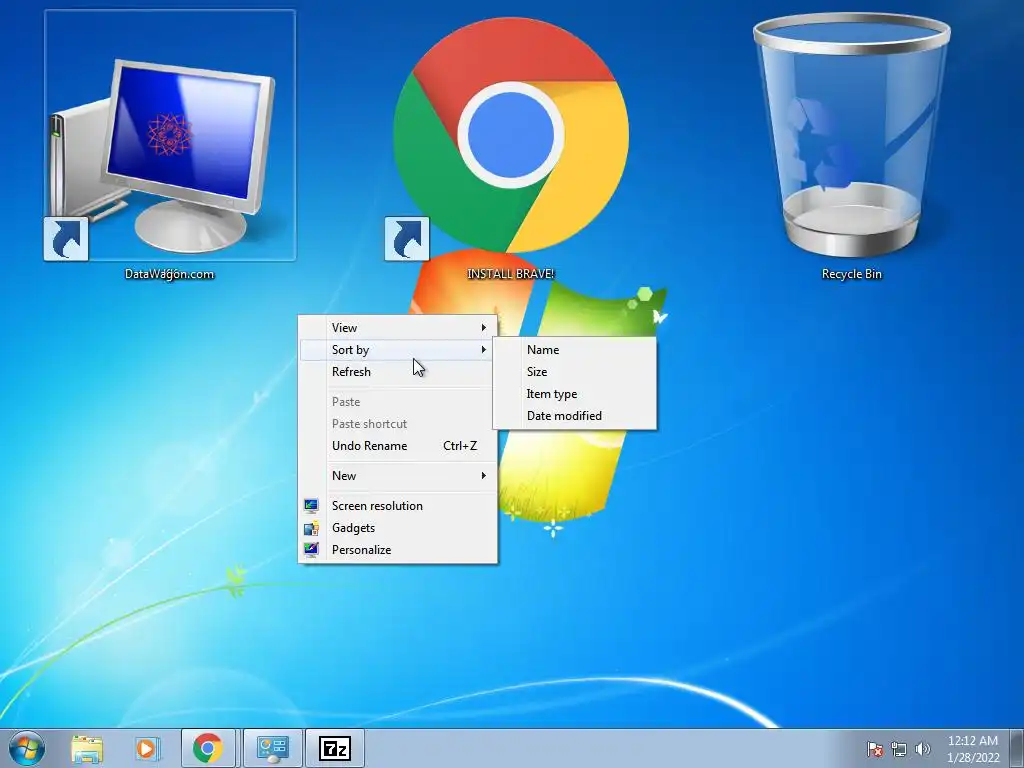
Task: Sort desktop icons by Date modified
Action: click(575, 415)
